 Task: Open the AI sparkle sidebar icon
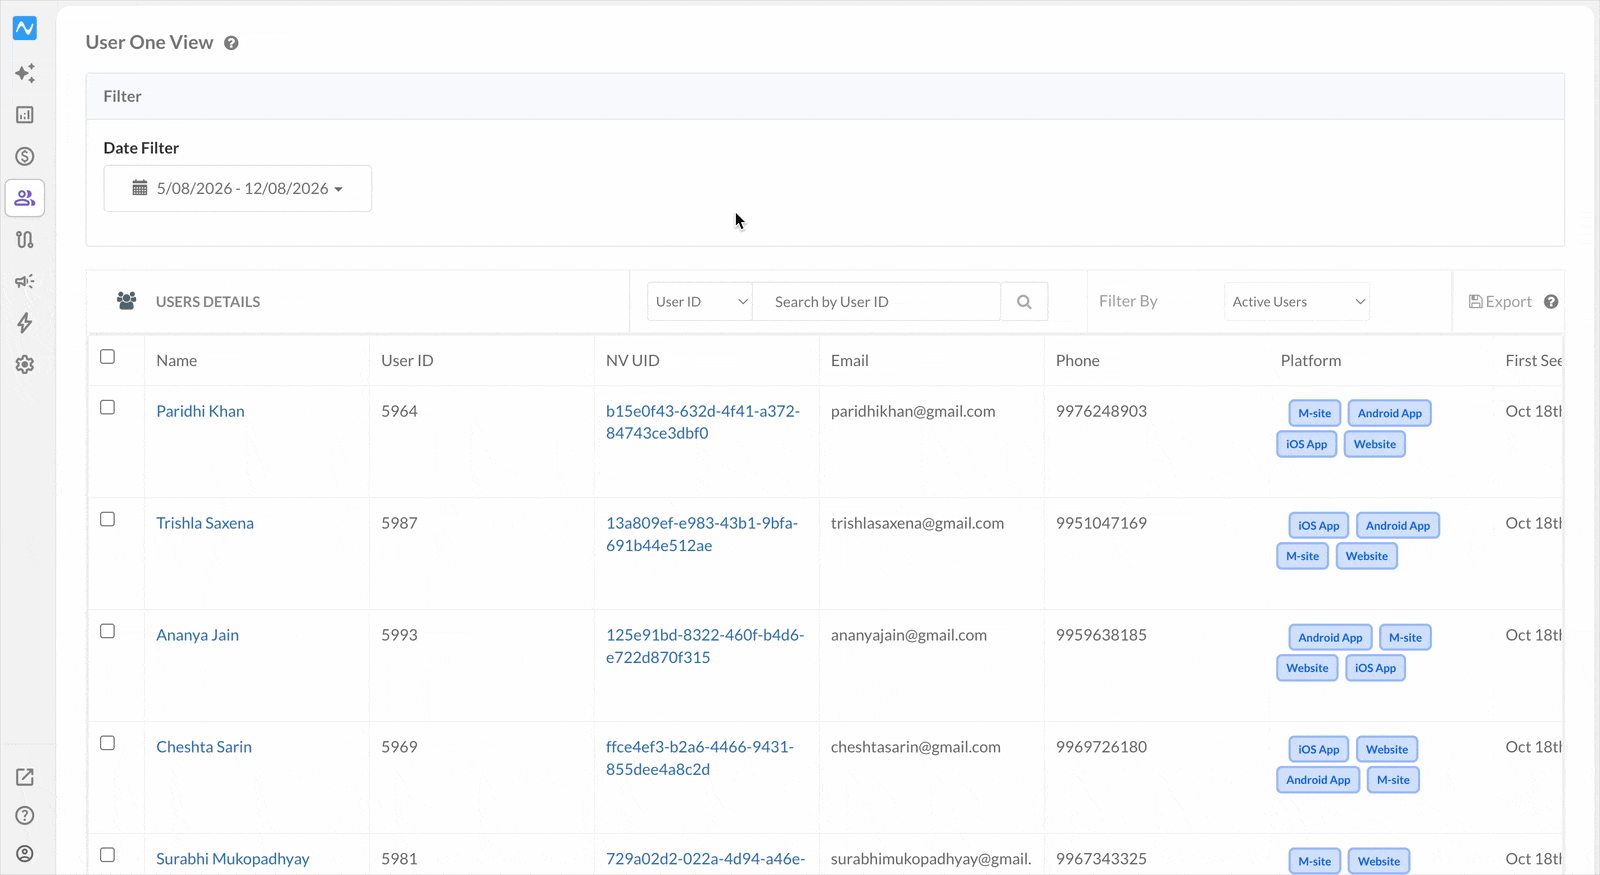tap(25, 73)
